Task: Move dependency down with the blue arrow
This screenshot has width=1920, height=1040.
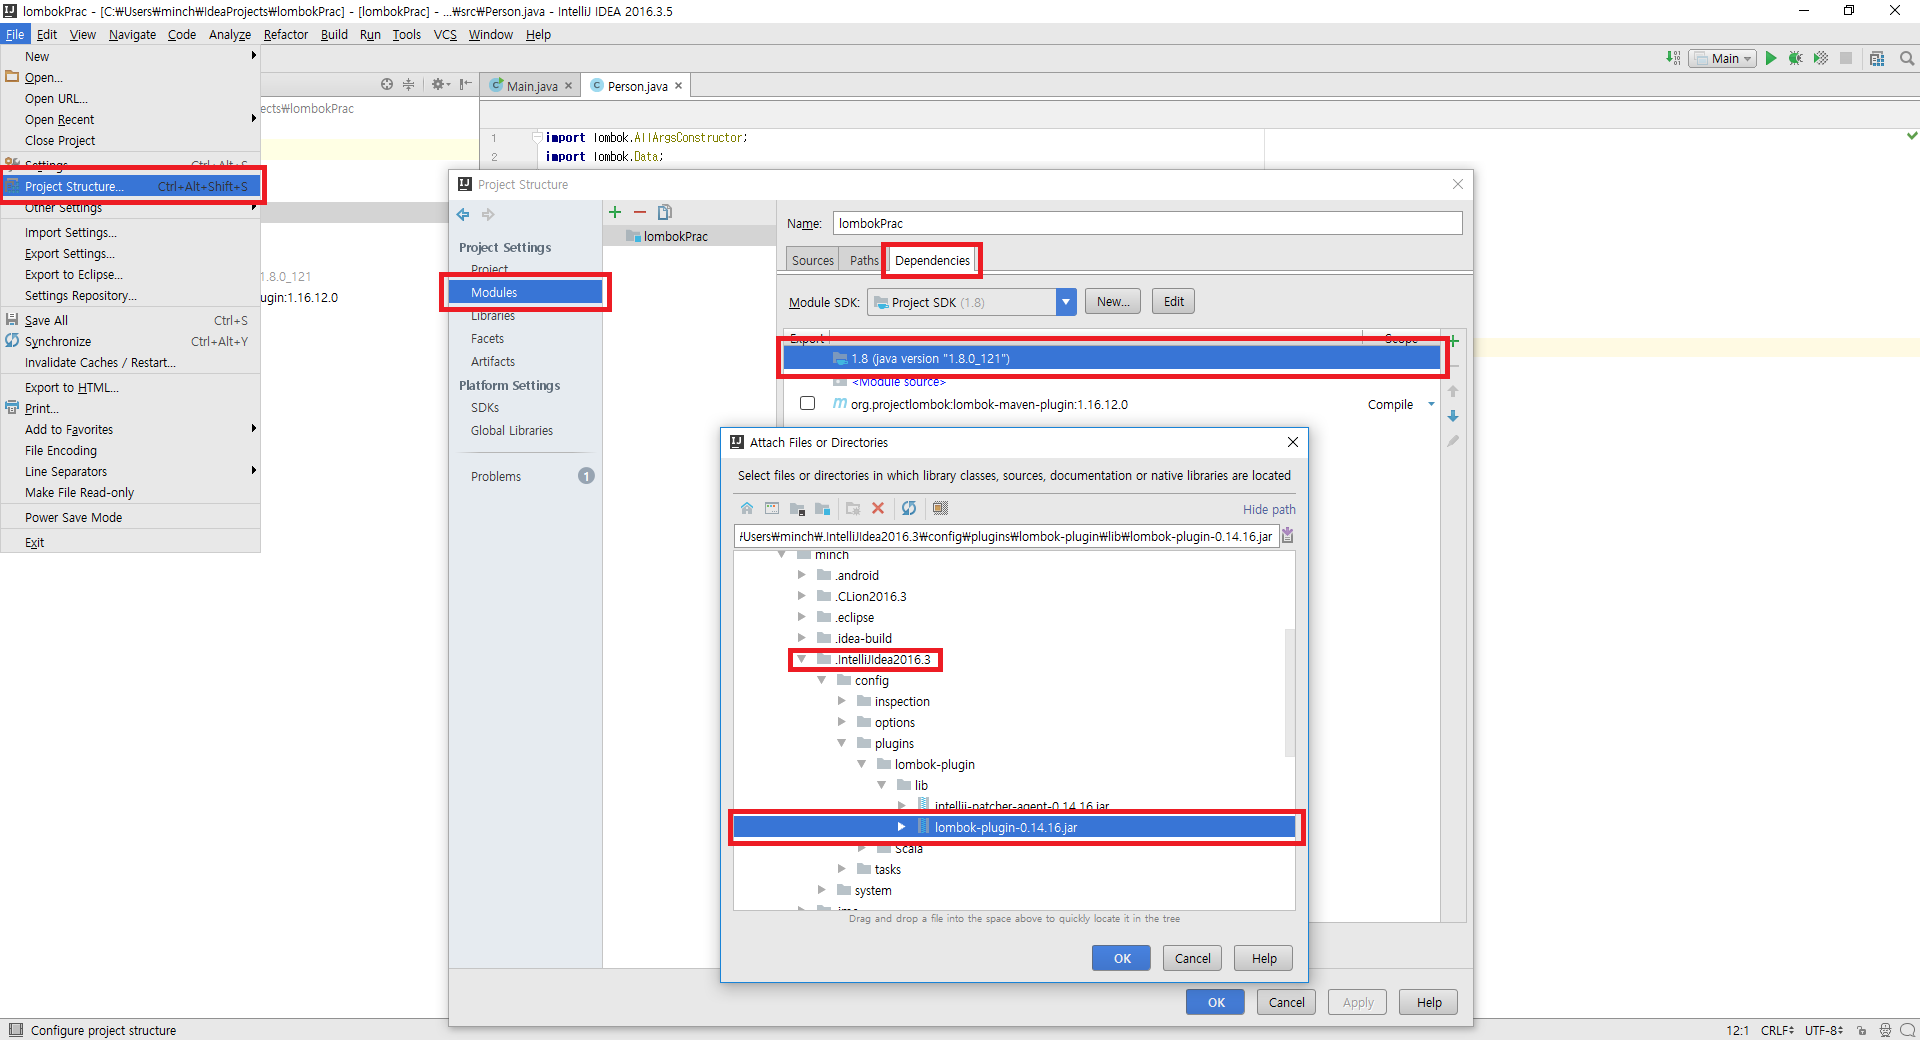Action: (1453, 416)
